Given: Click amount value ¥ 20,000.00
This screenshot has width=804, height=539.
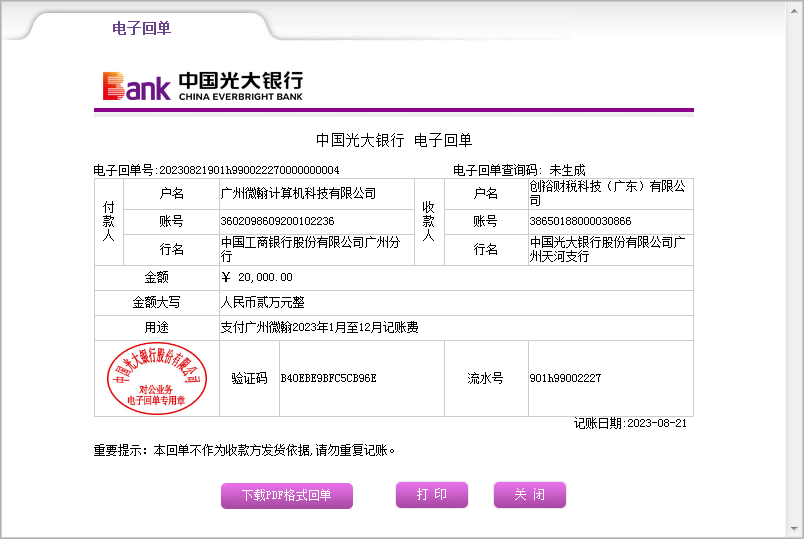Looking at the screenshot, I should point(257,277).
